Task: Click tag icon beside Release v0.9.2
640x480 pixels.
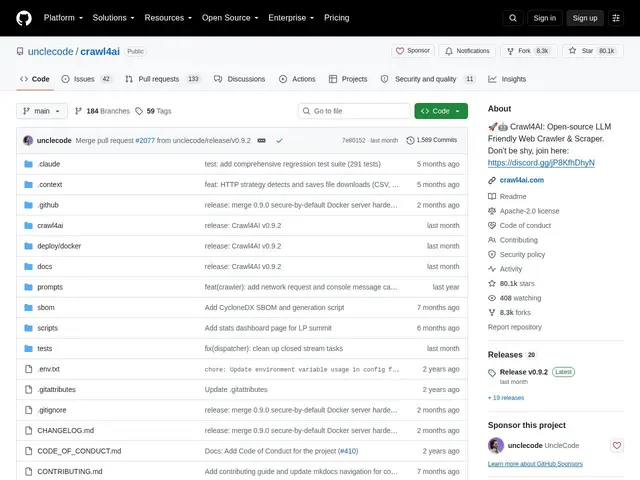Action: pos(492,373)
